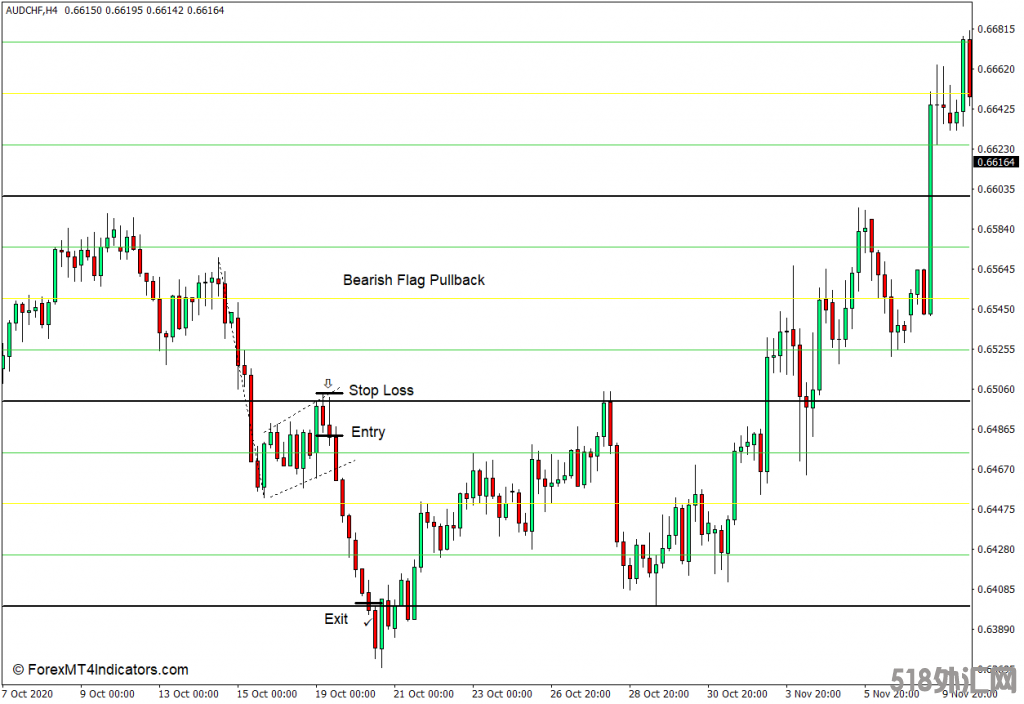The image size is (1024, 704).
Task: Click the 0.65450 price axis label
Action: [997, 309]
